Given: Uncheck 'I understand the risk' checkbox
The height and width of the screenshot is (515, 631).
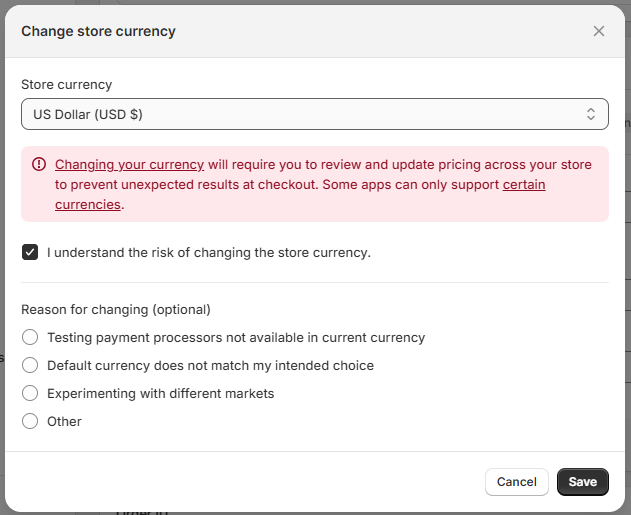Looking at the screenshot, I should (30, 252).
